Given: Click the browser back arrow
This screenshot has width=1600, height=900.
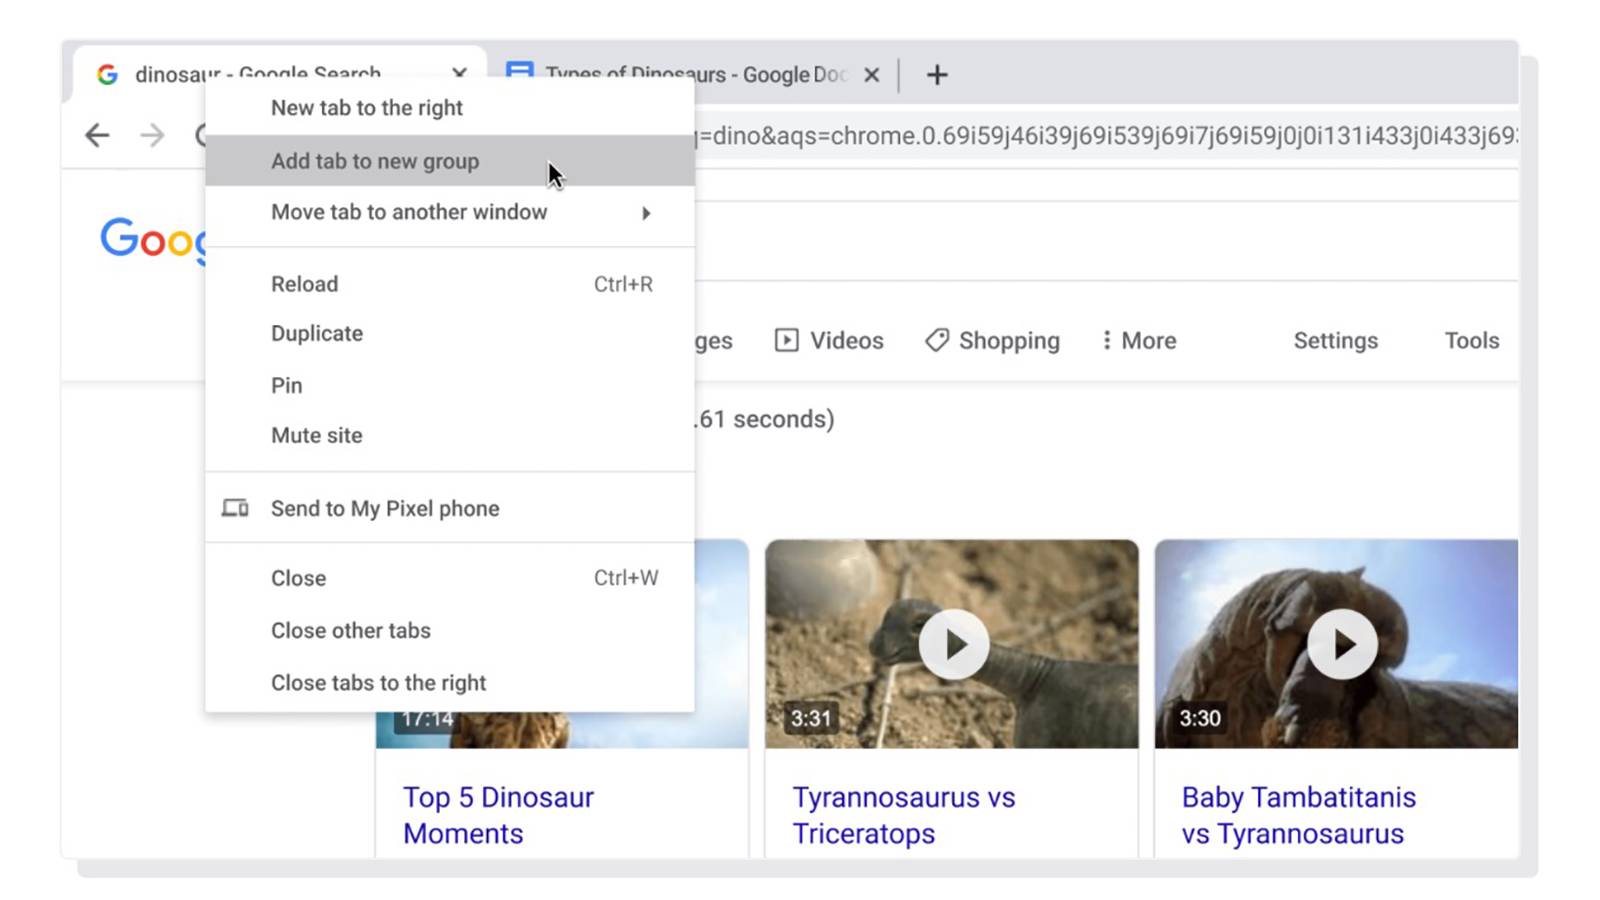Looking at the screenshot, I should pos(97,135).
